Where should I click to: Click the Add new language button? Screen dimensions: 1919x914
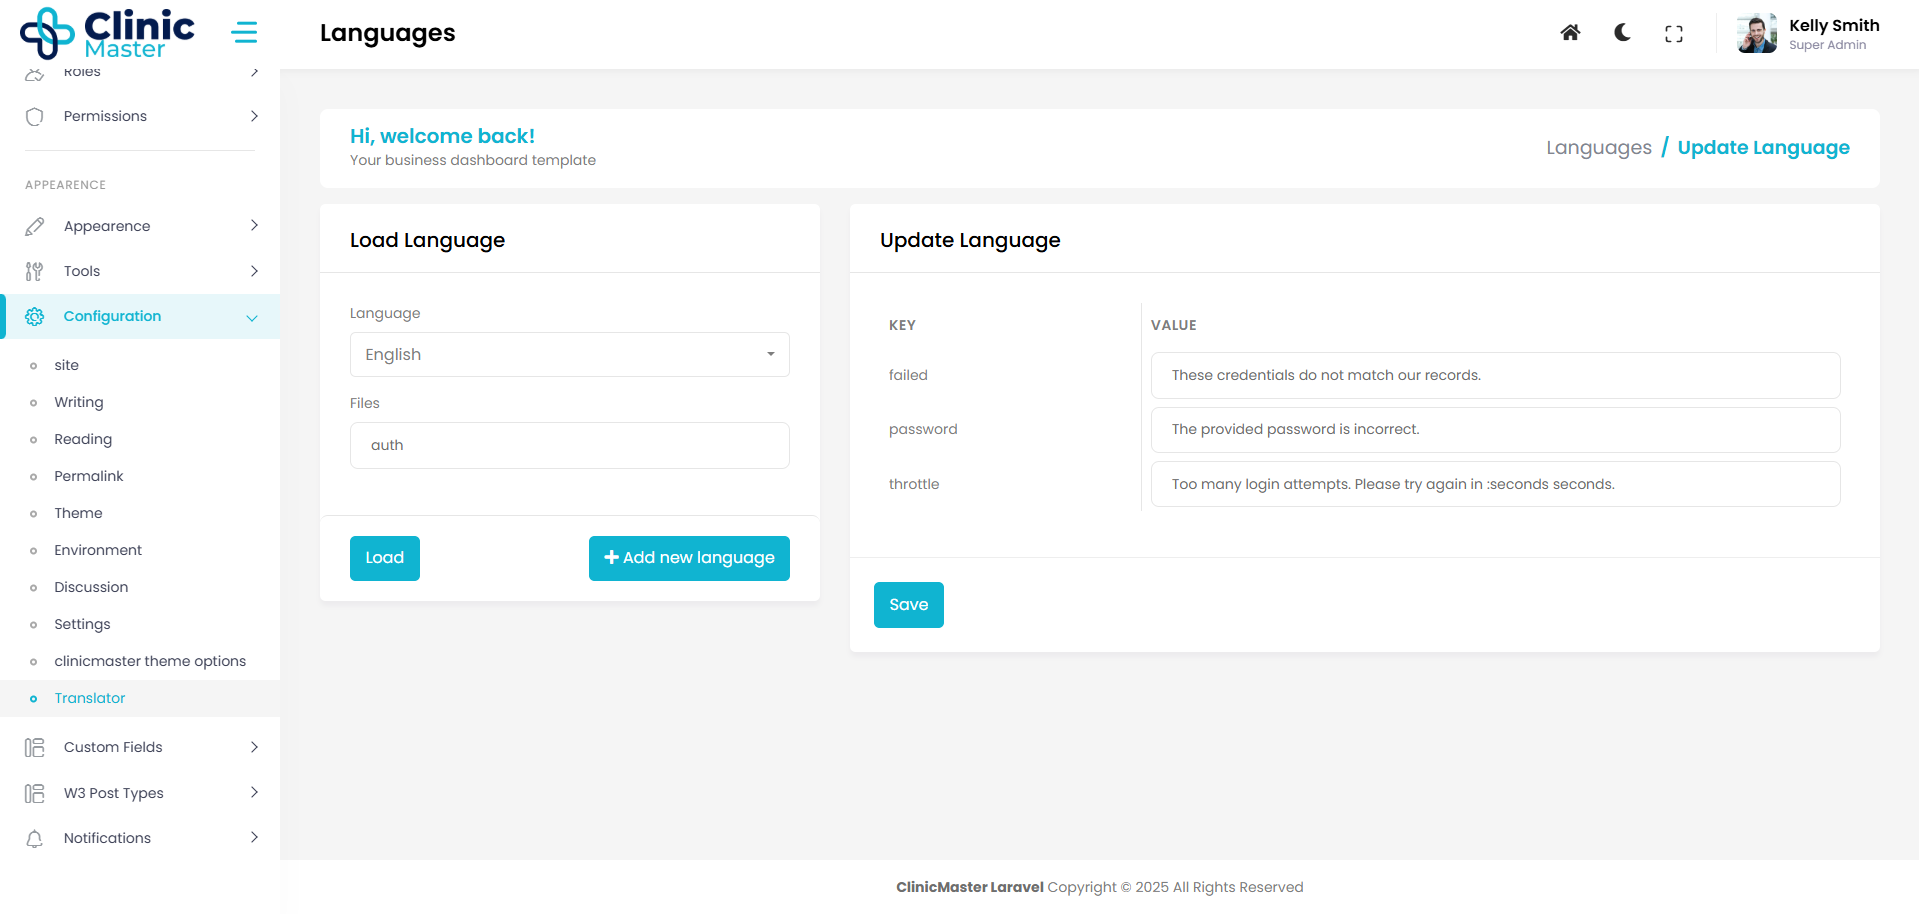(x=689, y=558)
